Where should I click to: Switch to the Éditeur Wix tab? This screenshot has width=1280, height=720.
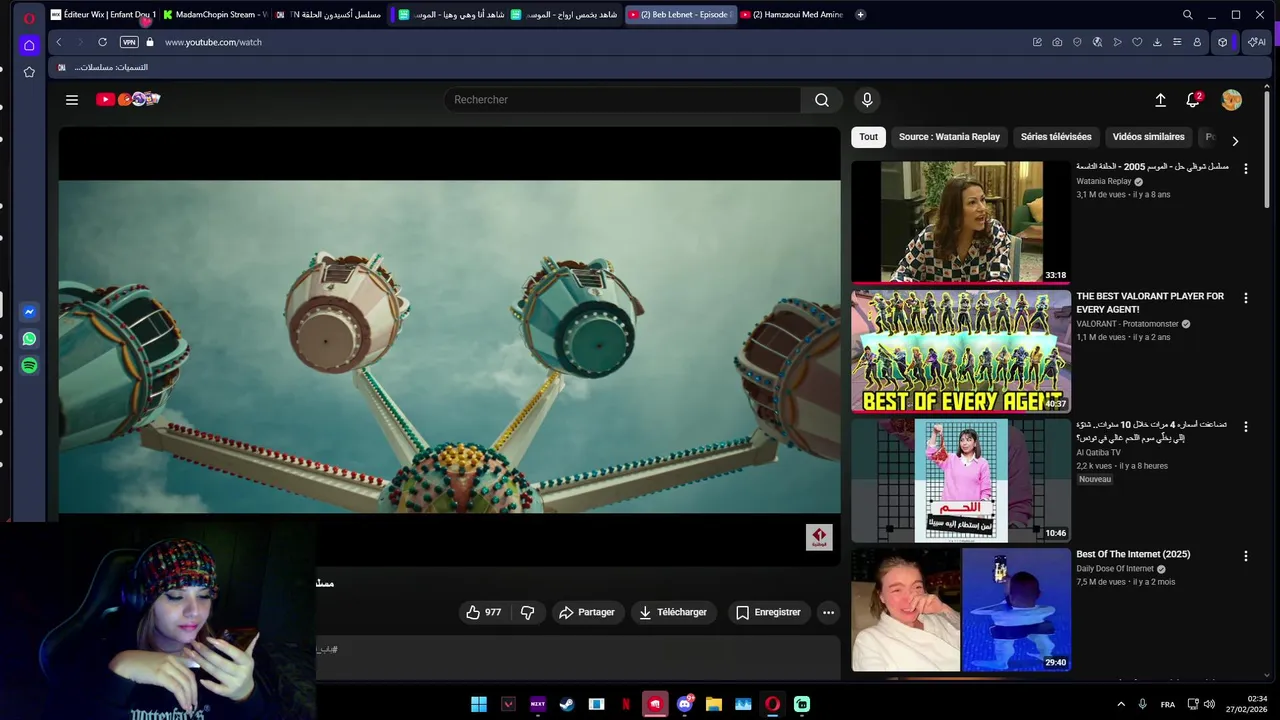(103, 15)
